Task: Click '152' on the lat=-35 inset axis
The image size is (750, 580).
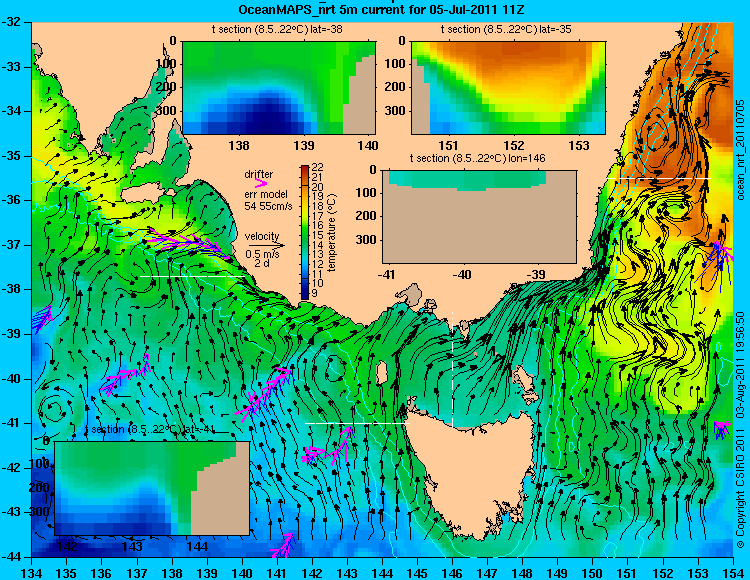Action: point(514,145)
